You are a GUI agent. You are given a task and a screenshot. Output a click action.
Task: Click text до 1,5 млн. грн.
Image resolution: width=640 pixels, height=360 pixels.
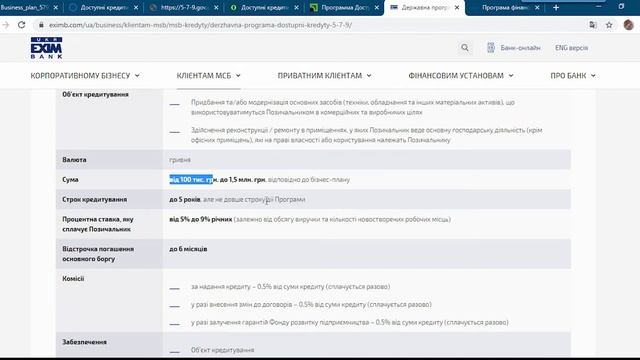243,180
